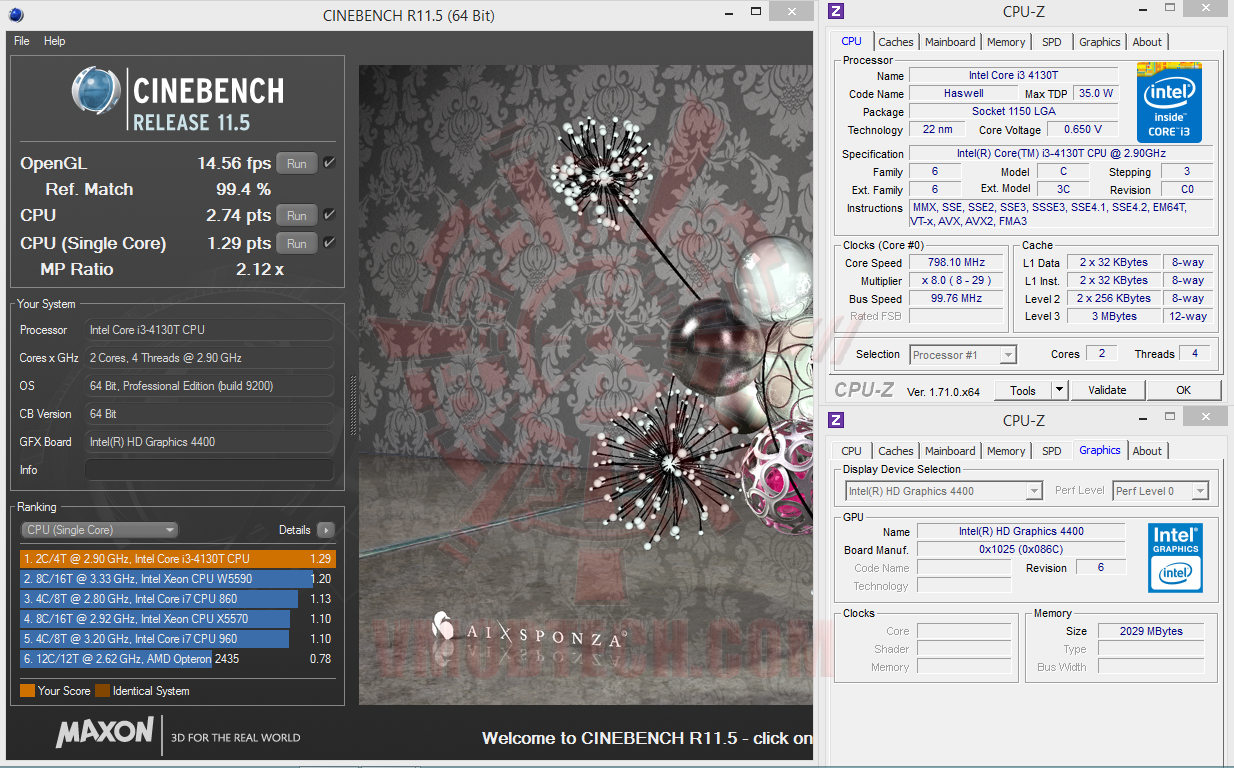
Task: Click the Processor field in Your System
Action: click(x=209, y=330)
